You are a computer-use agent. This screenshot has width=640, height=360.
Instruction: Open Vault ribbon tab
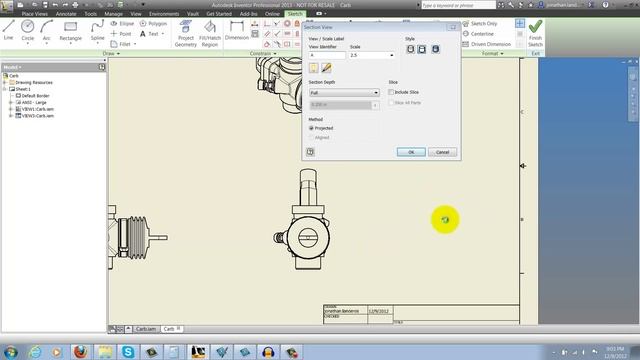tap(193, 14)
